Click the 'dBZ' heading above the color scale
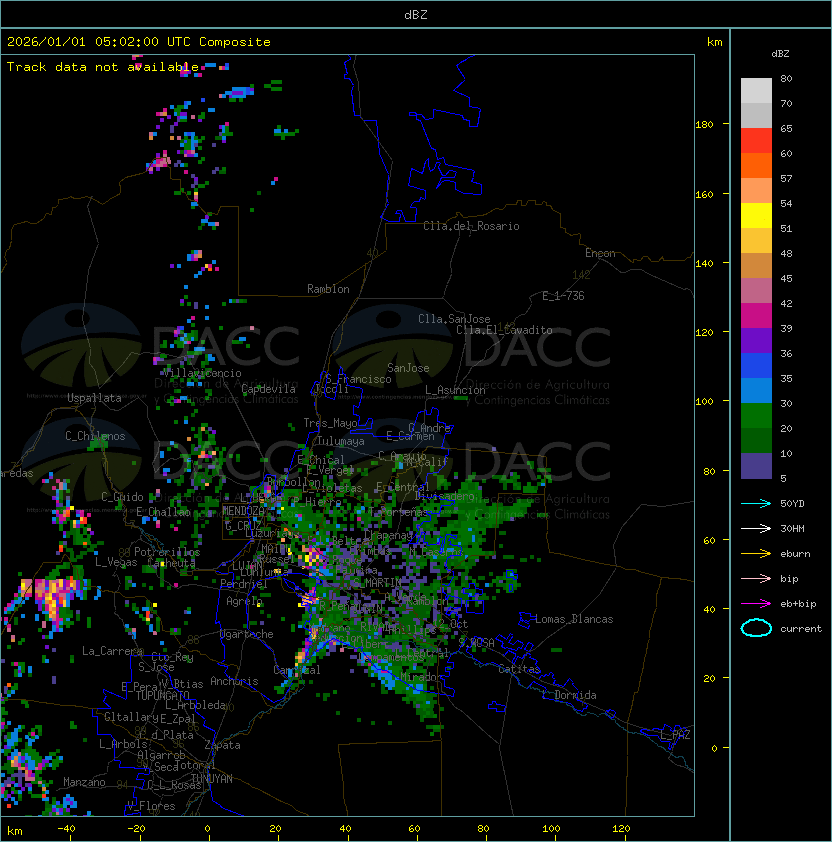 pos(780,54)
